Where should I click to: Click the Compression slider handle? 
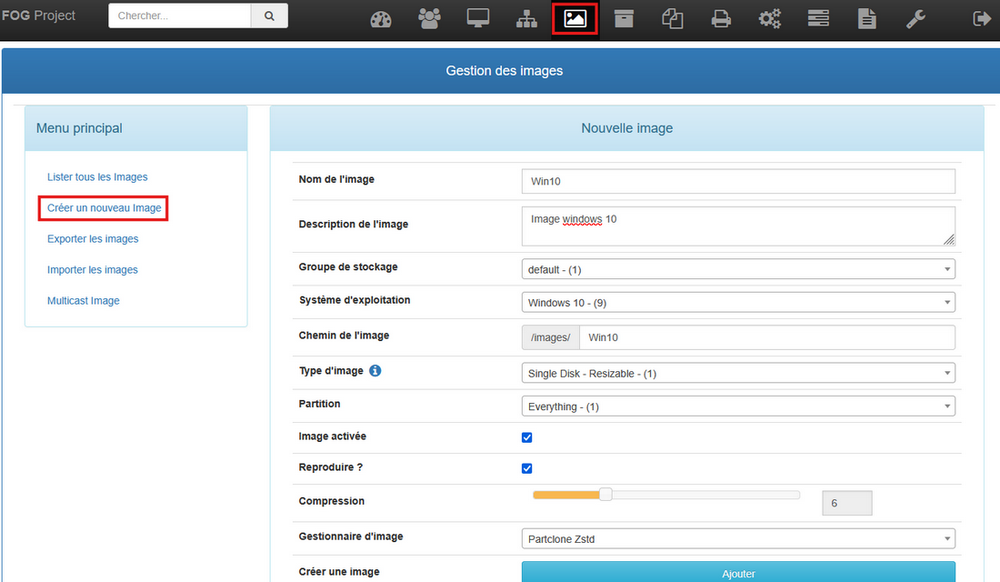[605, 494]
